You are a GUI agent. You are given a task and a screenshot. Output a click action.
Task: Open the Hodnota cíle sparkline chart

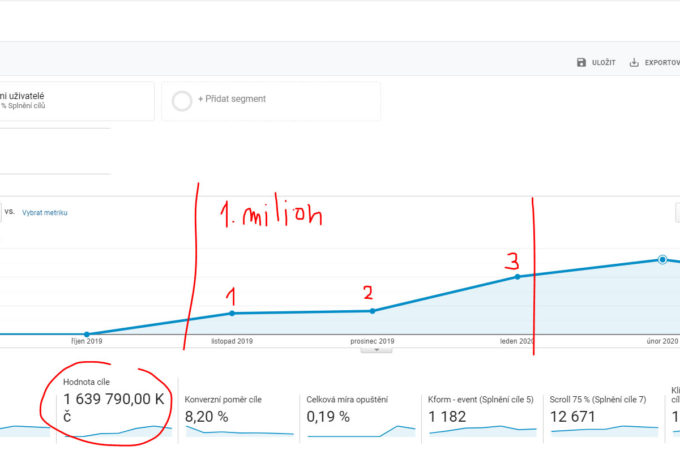point(109,431)
